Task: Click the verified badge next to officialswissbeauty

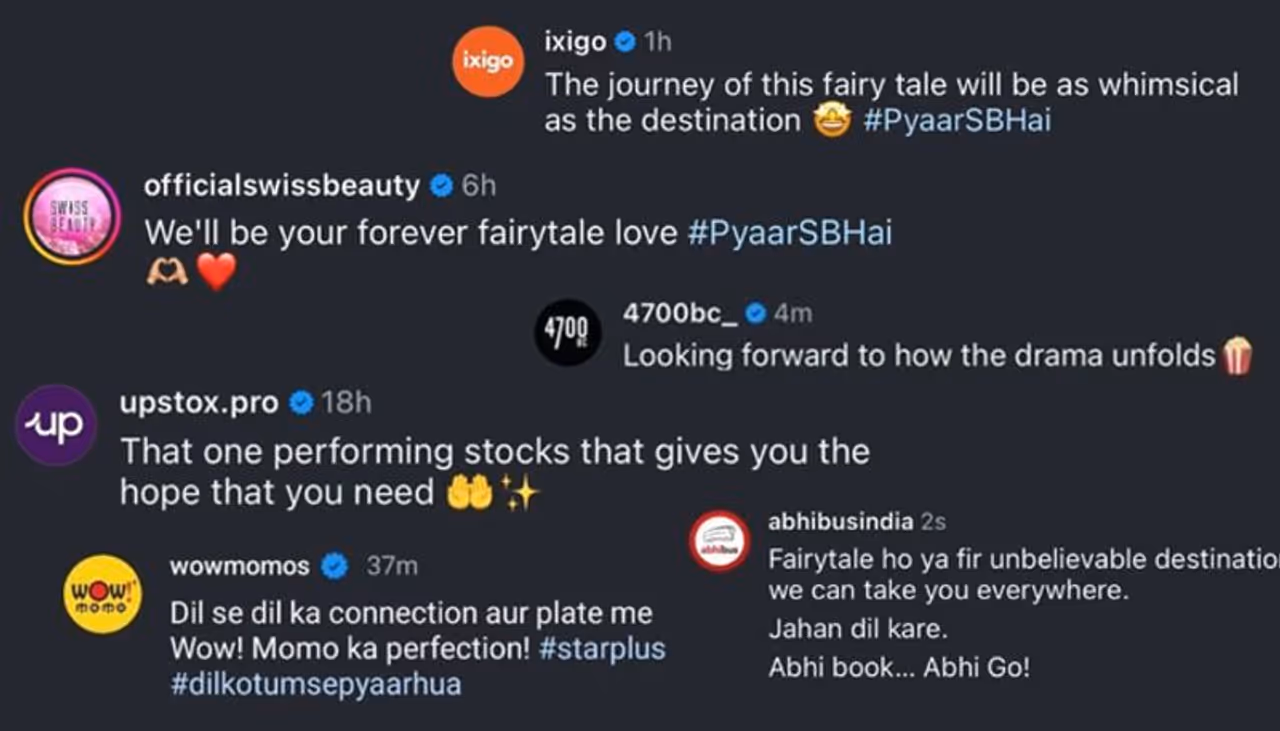Action: pyautogui.click(x=441, y=186)
